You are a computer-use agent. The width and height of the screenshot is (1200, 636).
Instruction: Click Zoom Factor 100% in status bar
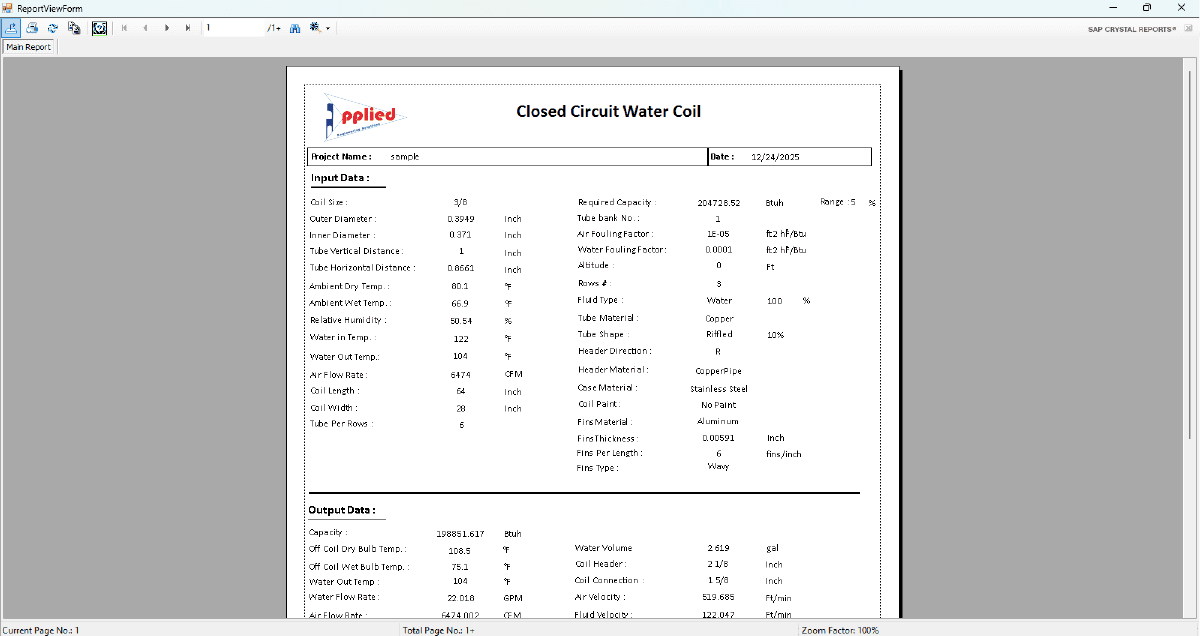[839, 630]
